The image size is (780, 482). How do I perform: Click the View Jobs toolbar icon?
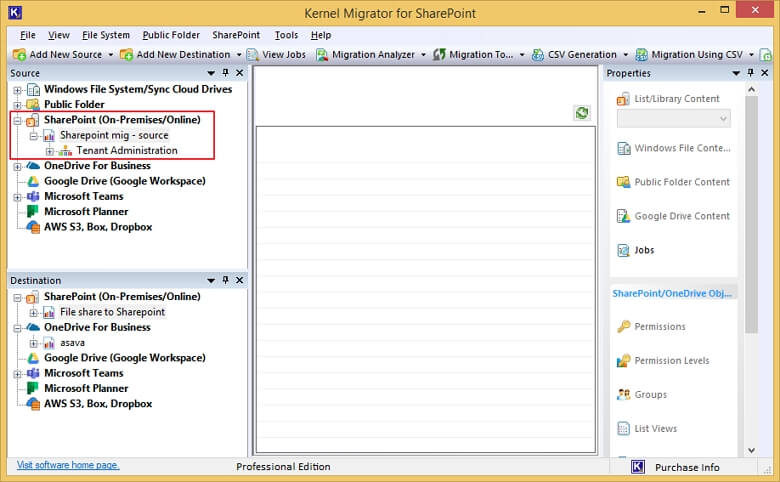[253, 55]
